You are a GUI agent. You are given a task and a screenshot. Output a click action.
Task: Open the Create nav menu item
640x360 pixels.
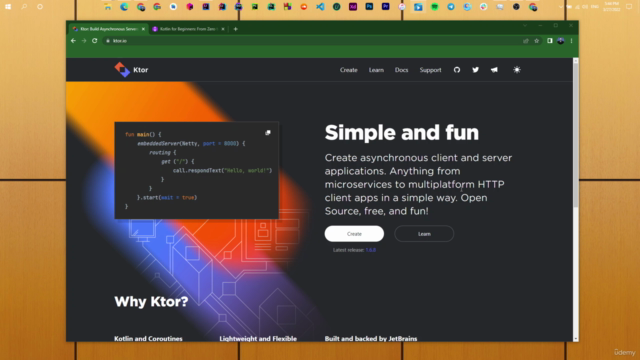pos(349,70)
